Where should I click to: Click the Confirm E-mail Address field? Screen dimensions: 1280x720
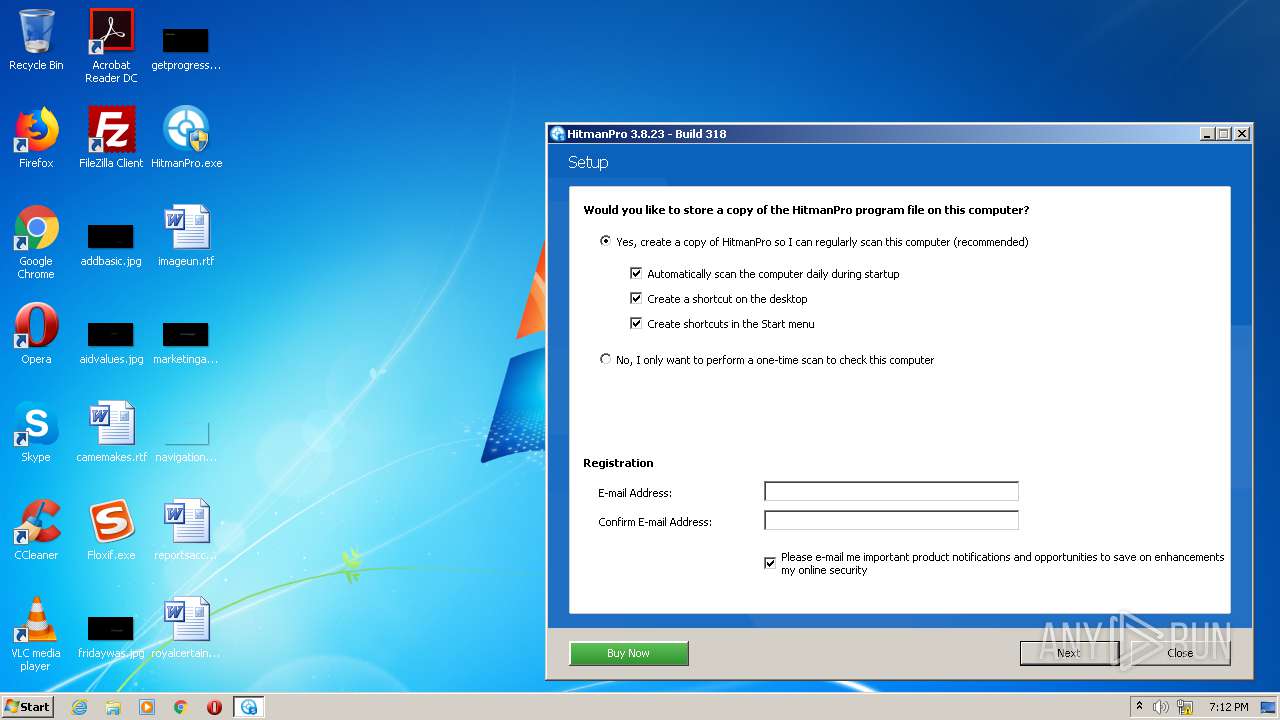tap(891, 520)
